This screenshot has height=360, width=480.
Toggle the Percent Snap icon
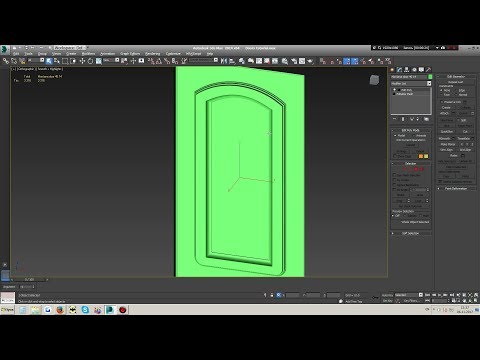[x=167, y=61]
